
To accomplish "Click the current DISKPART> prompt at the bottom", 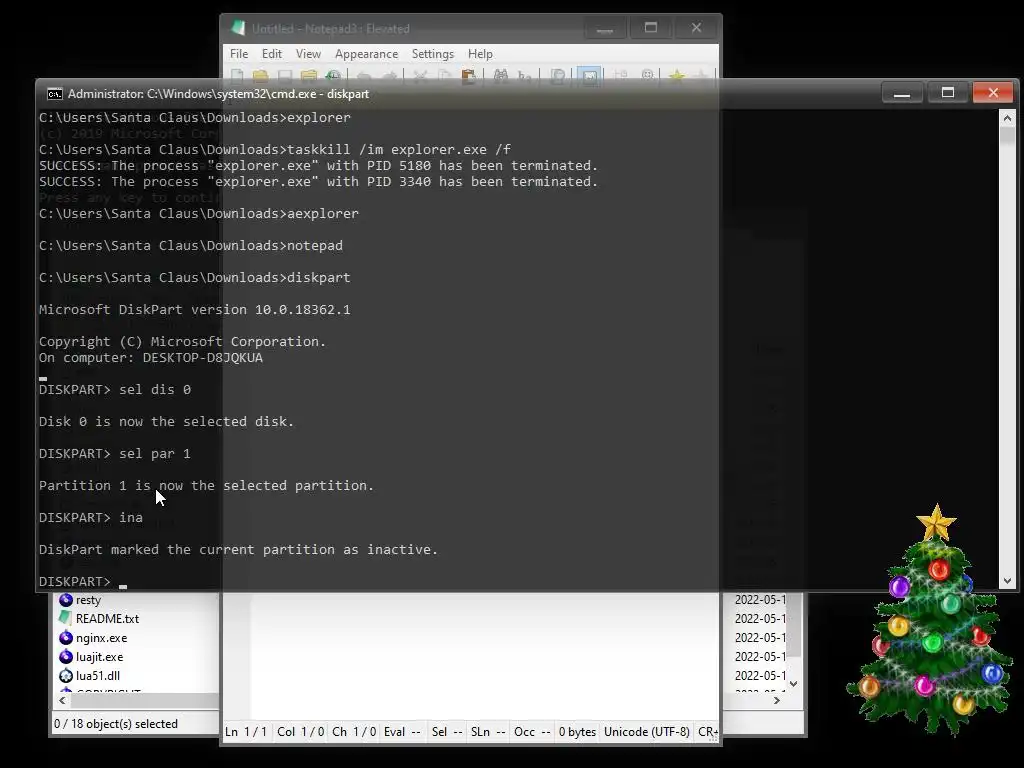I will (75, 581).
